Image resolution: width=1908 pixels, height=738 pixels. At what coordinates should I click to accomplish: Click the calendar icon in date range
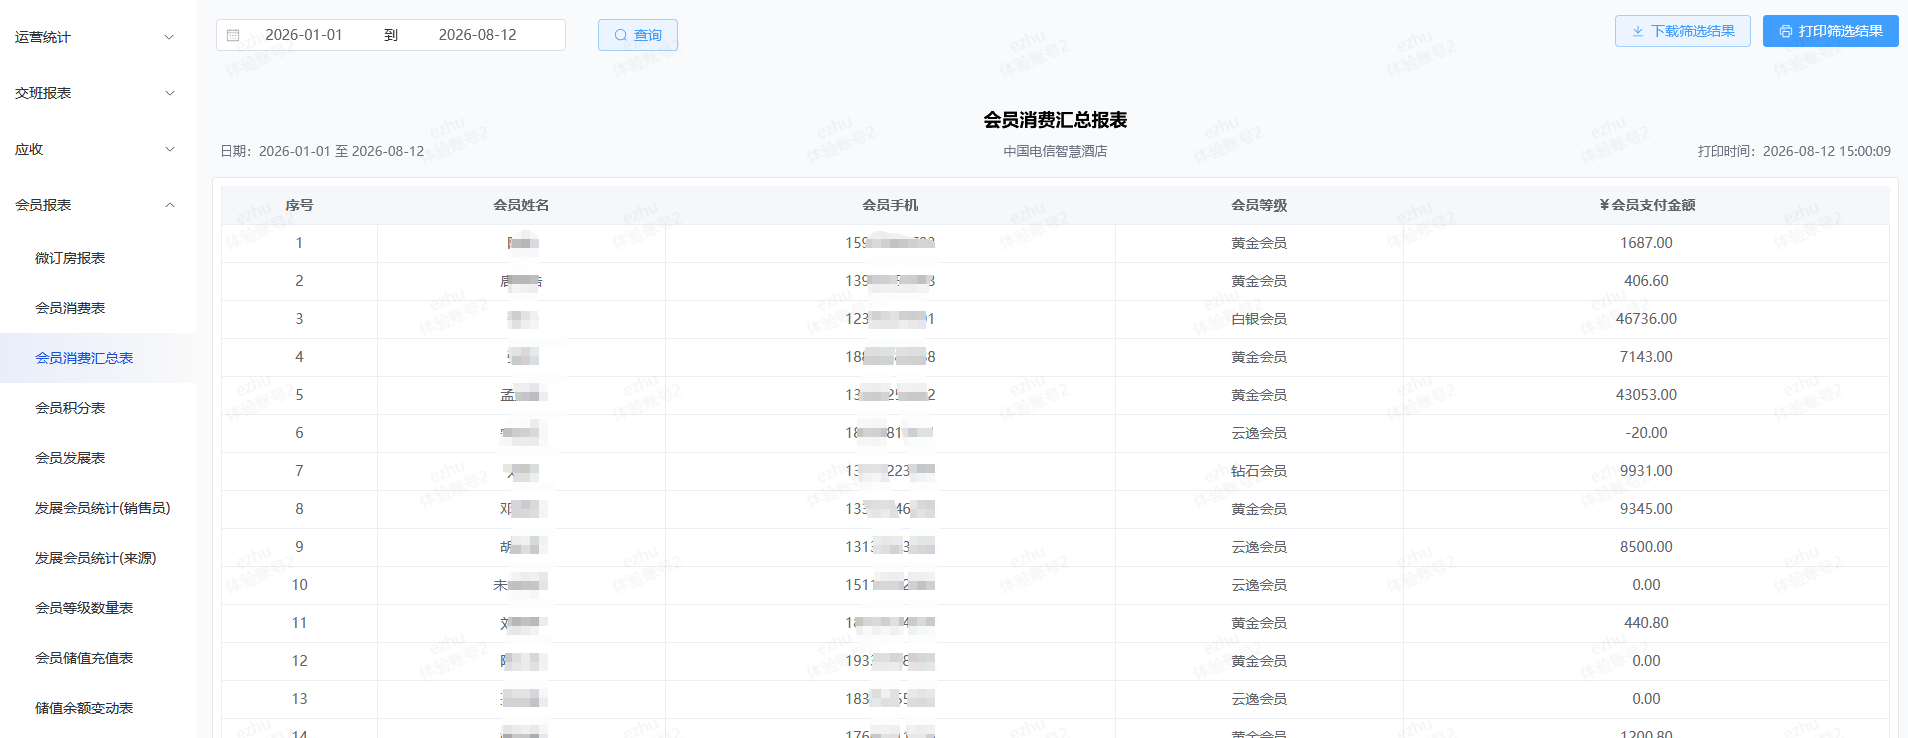click(x=233, y=35)
